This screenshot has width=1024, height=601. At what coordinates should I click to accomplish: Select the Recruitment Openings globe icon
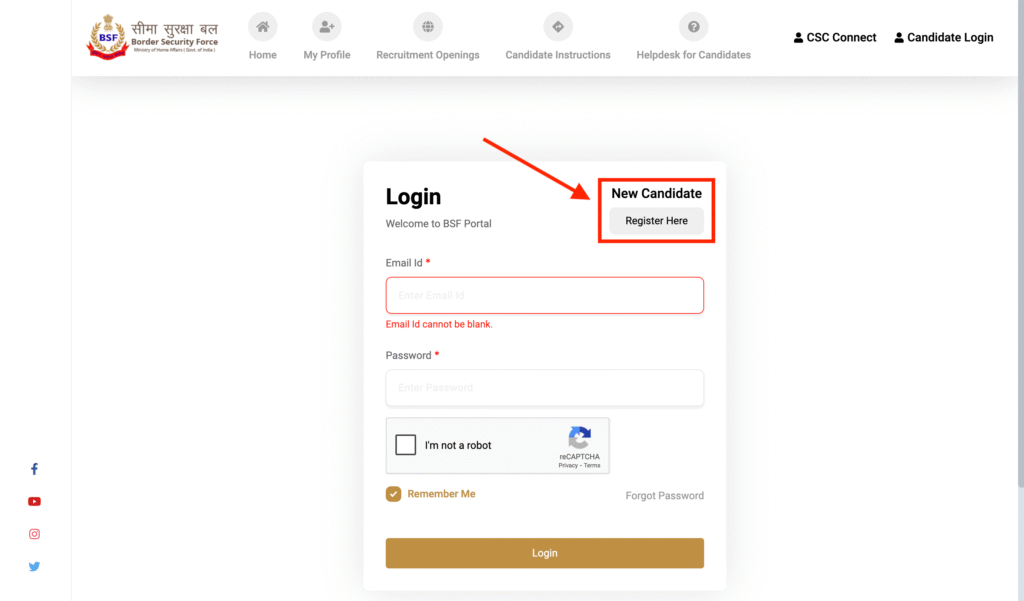click(x=428, y=27)
